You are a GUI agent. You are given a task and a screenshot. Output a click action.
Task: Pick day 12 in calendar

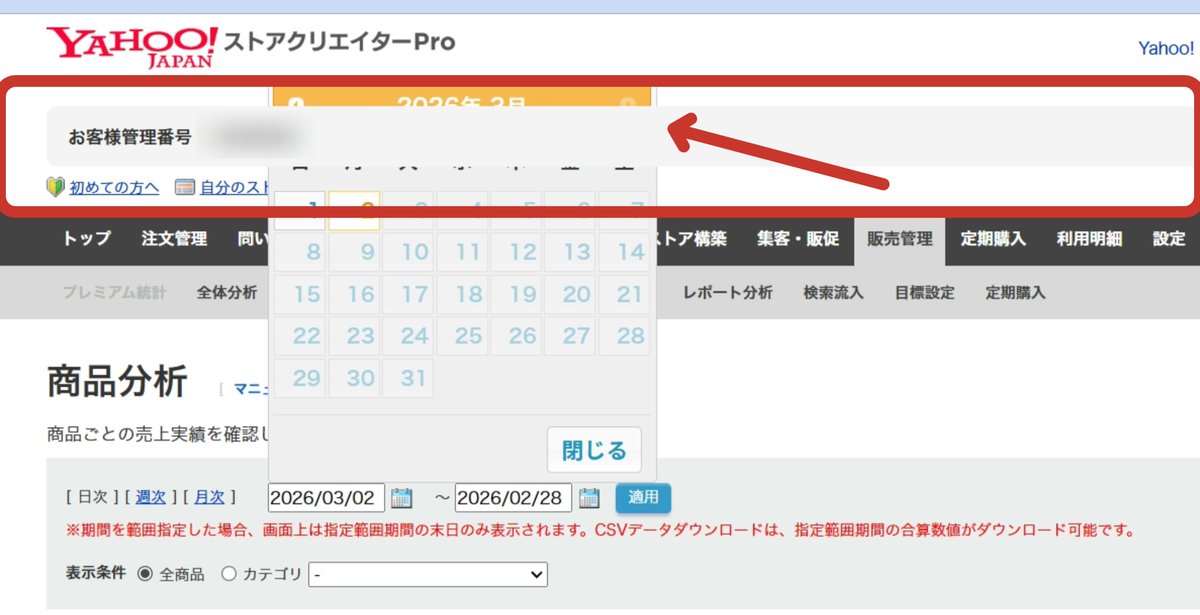[516, 252]
